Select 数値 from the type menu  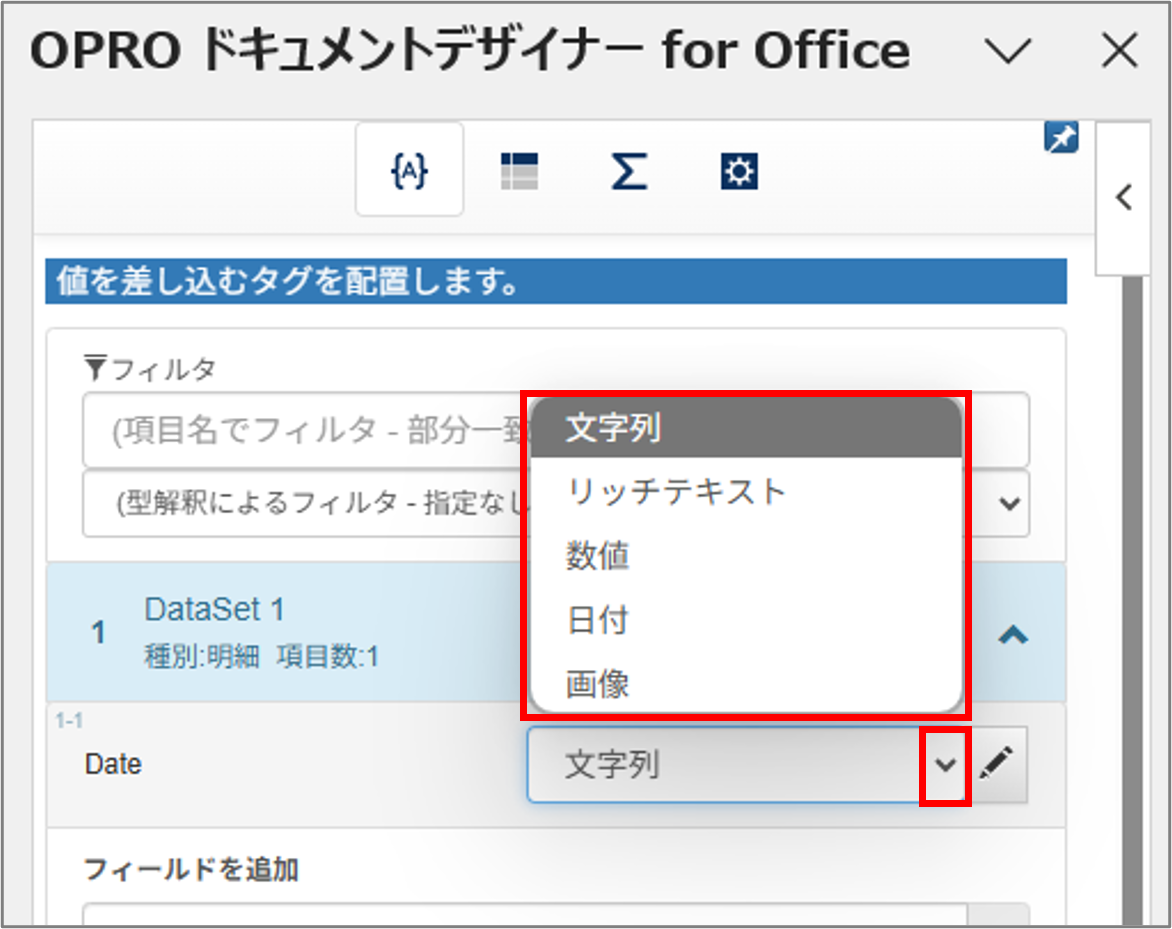[598, 556]
